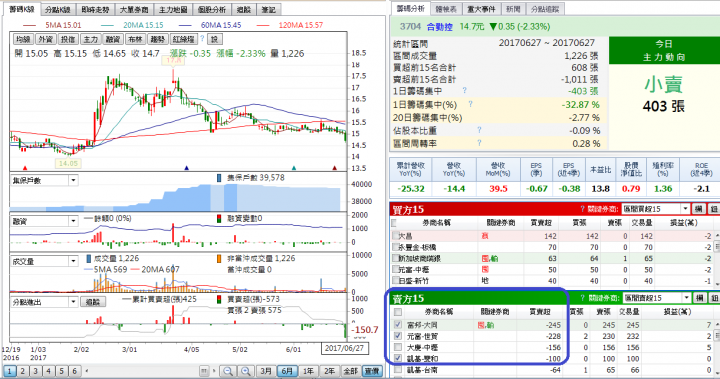Toggle the select-all checkbox in 賣方15 header
The image size is (720, 379).
(x=398, y=312)
